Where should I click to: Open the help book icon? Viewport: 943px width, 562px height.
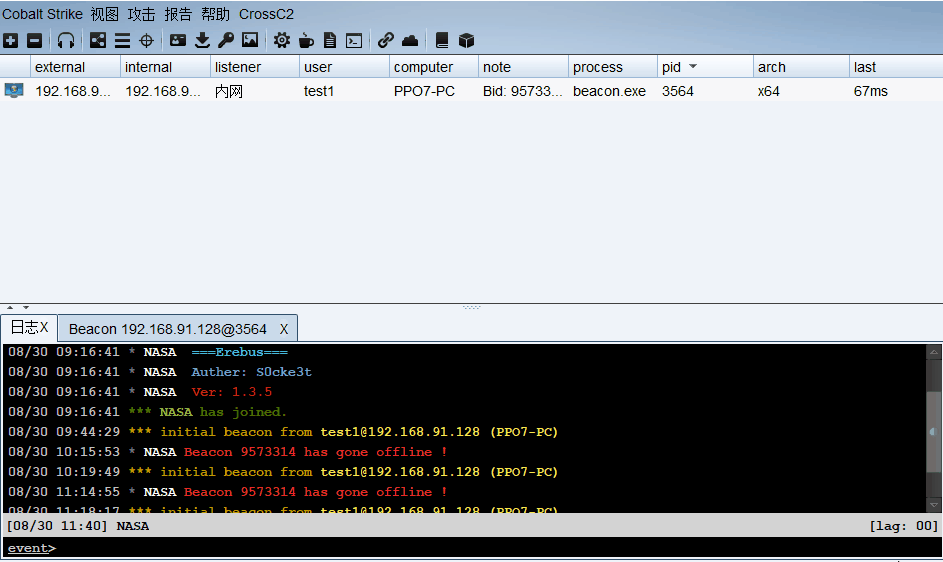[x=441, y=40]
